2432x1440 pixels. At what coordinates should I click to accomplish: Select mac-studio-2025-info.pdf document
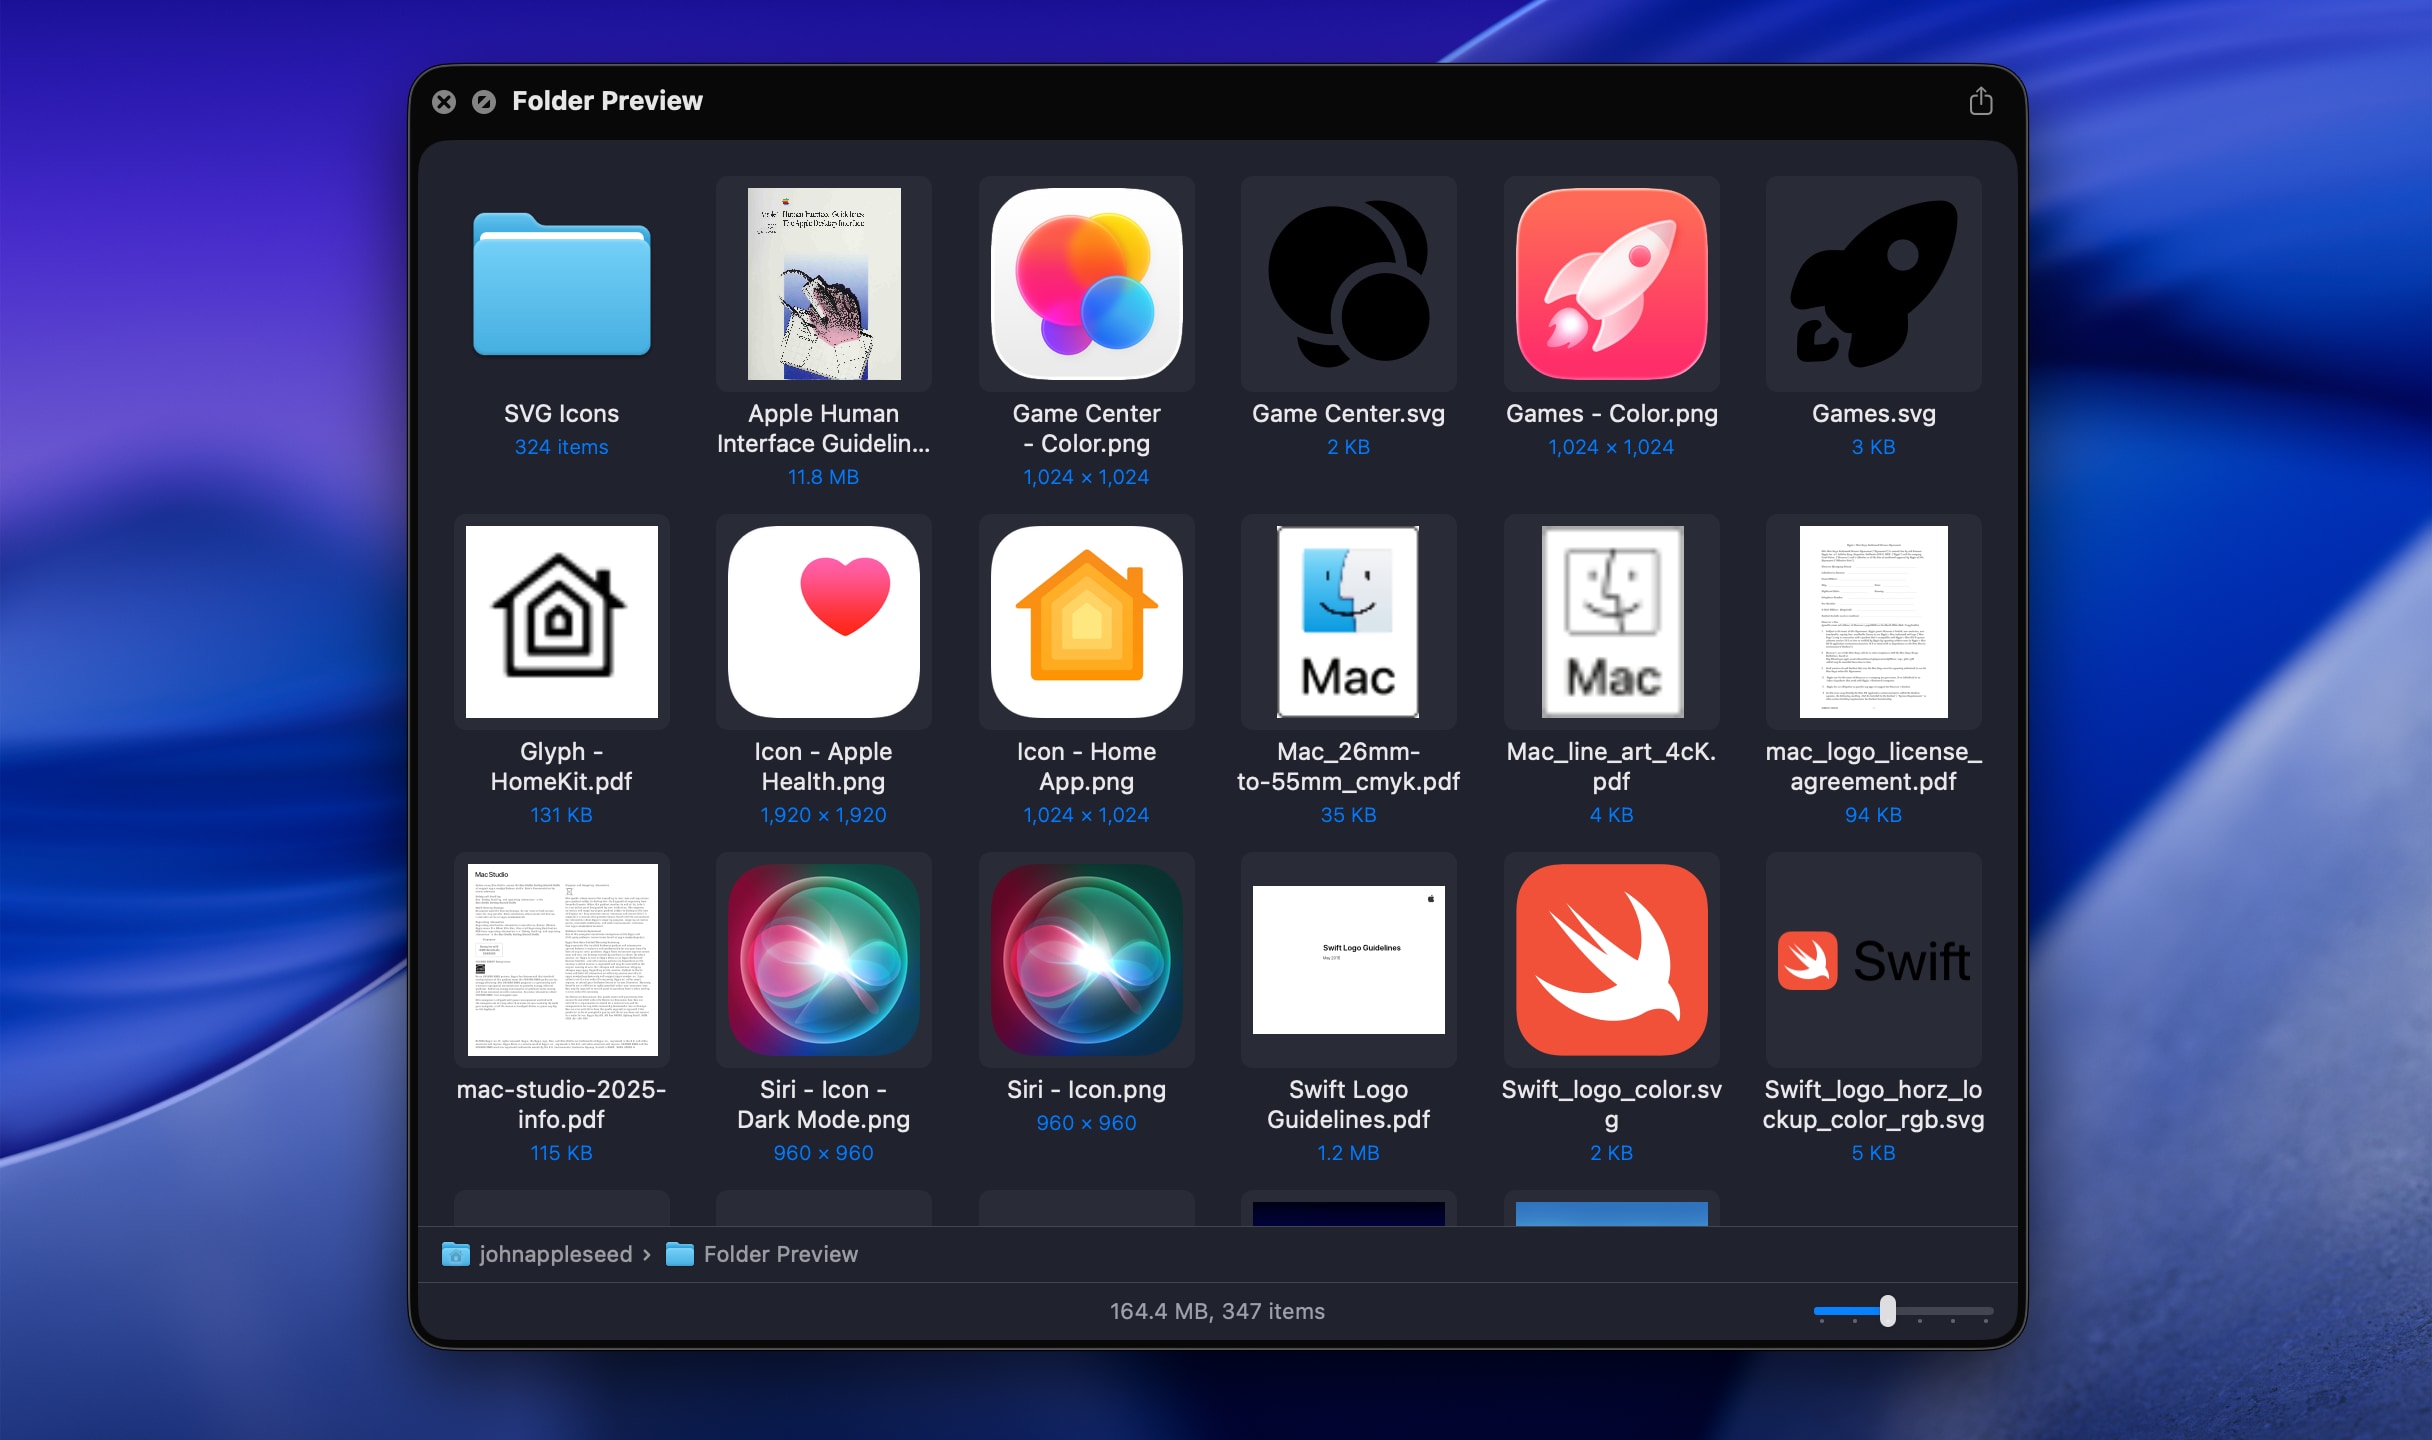pos(562,961)
